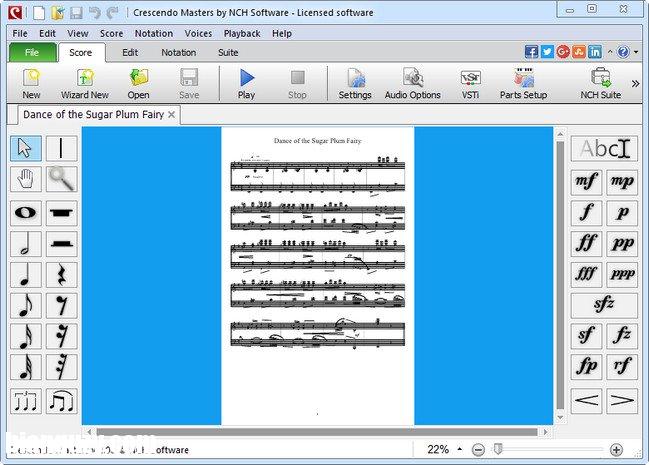
Task: Select the eighth rest tool
Action: pyautogui.click(x=61, y=305)
